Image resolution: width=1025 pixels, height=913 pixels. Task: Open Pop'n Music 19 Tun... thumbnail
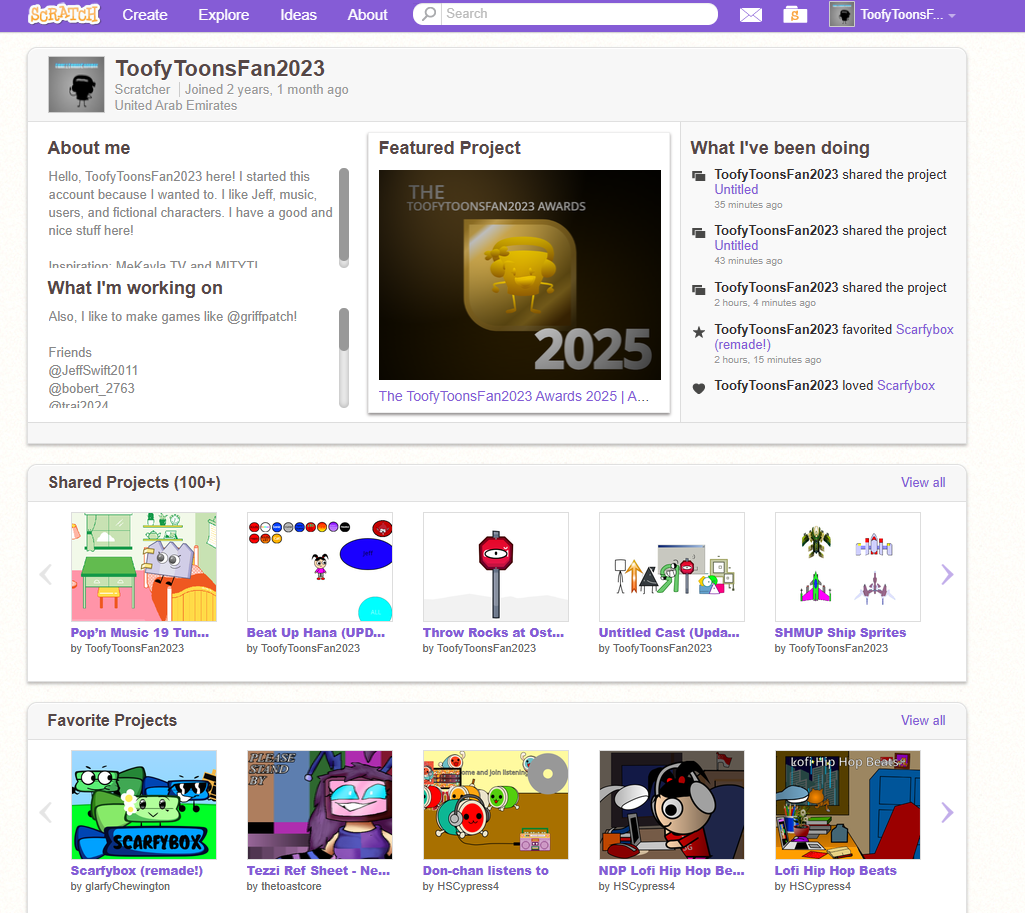coord(144,567)
